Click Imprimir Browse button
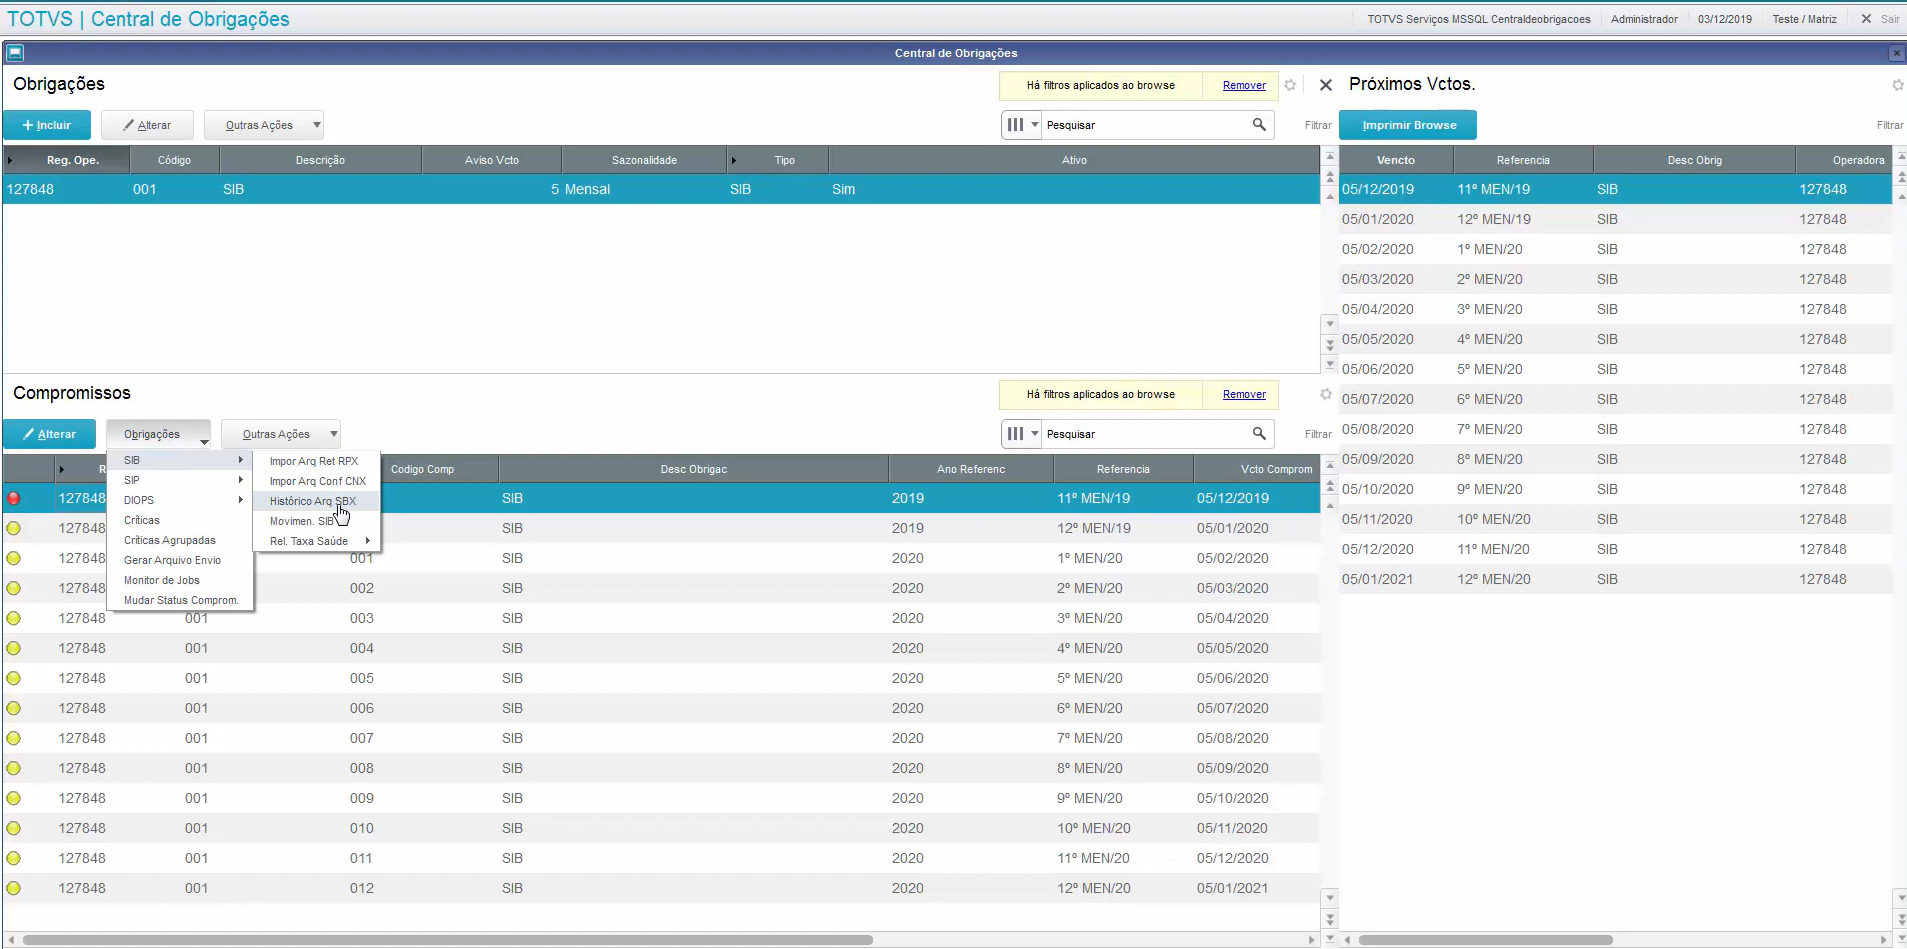The width and height of the screenshot is (1907, 949). pos(1408,125)
